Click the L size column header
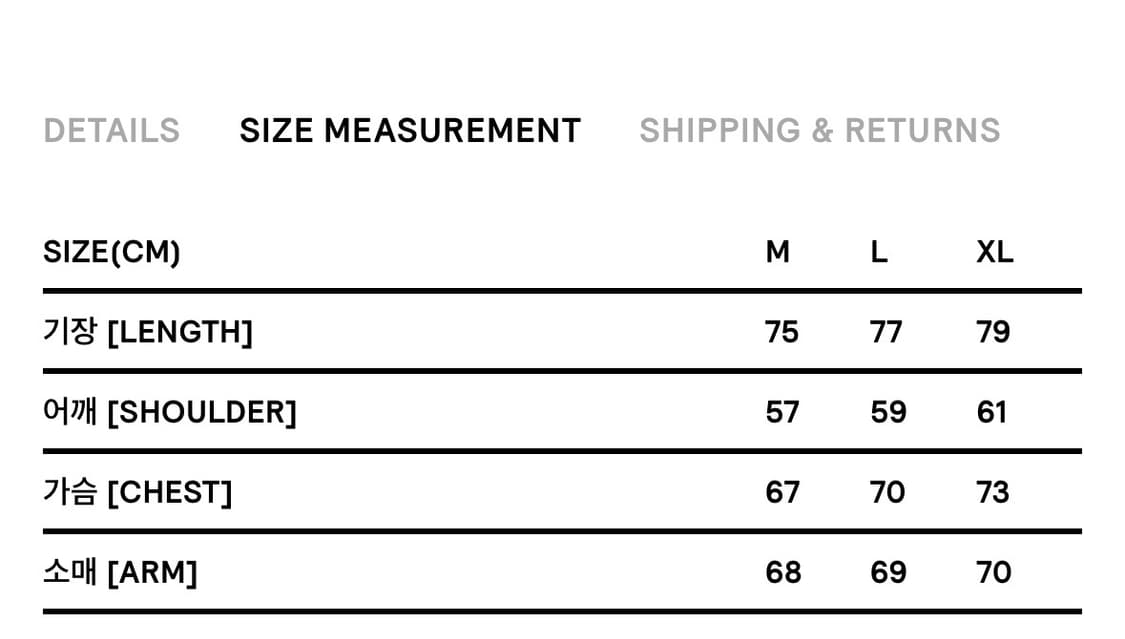This screenshot has height=639, width=1125. pyautogui.click(x=878, y=252)
